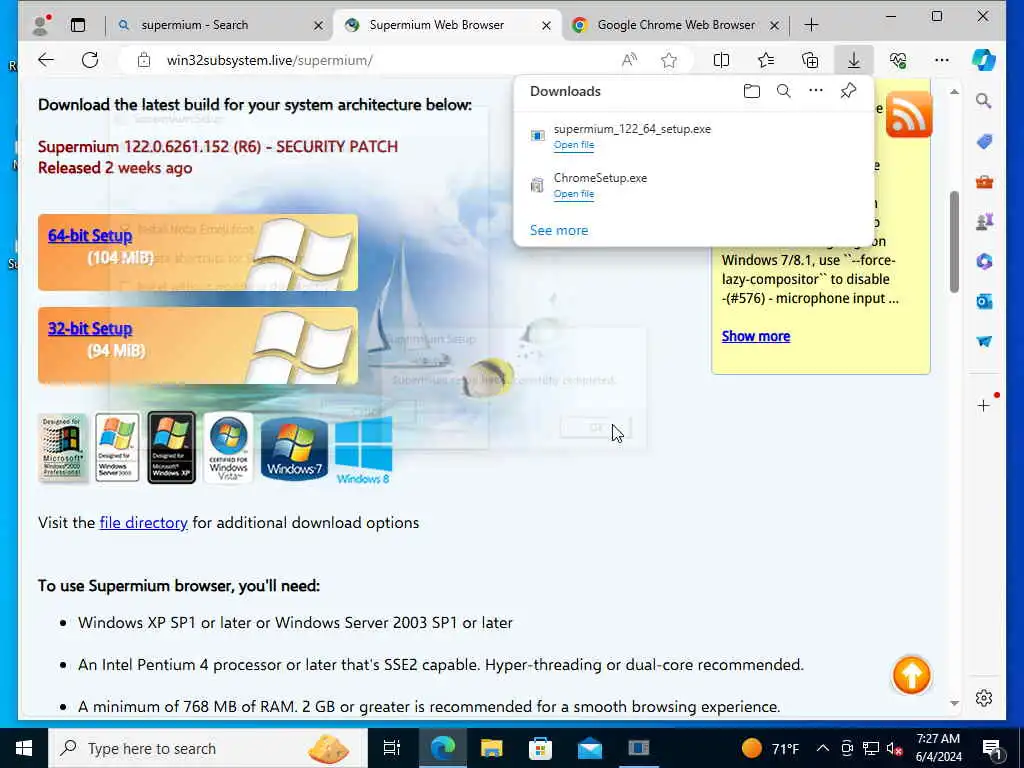Viewport: 1024px width, 768px height.
Task: Open Task View from the taskbar
Action: 391,748
